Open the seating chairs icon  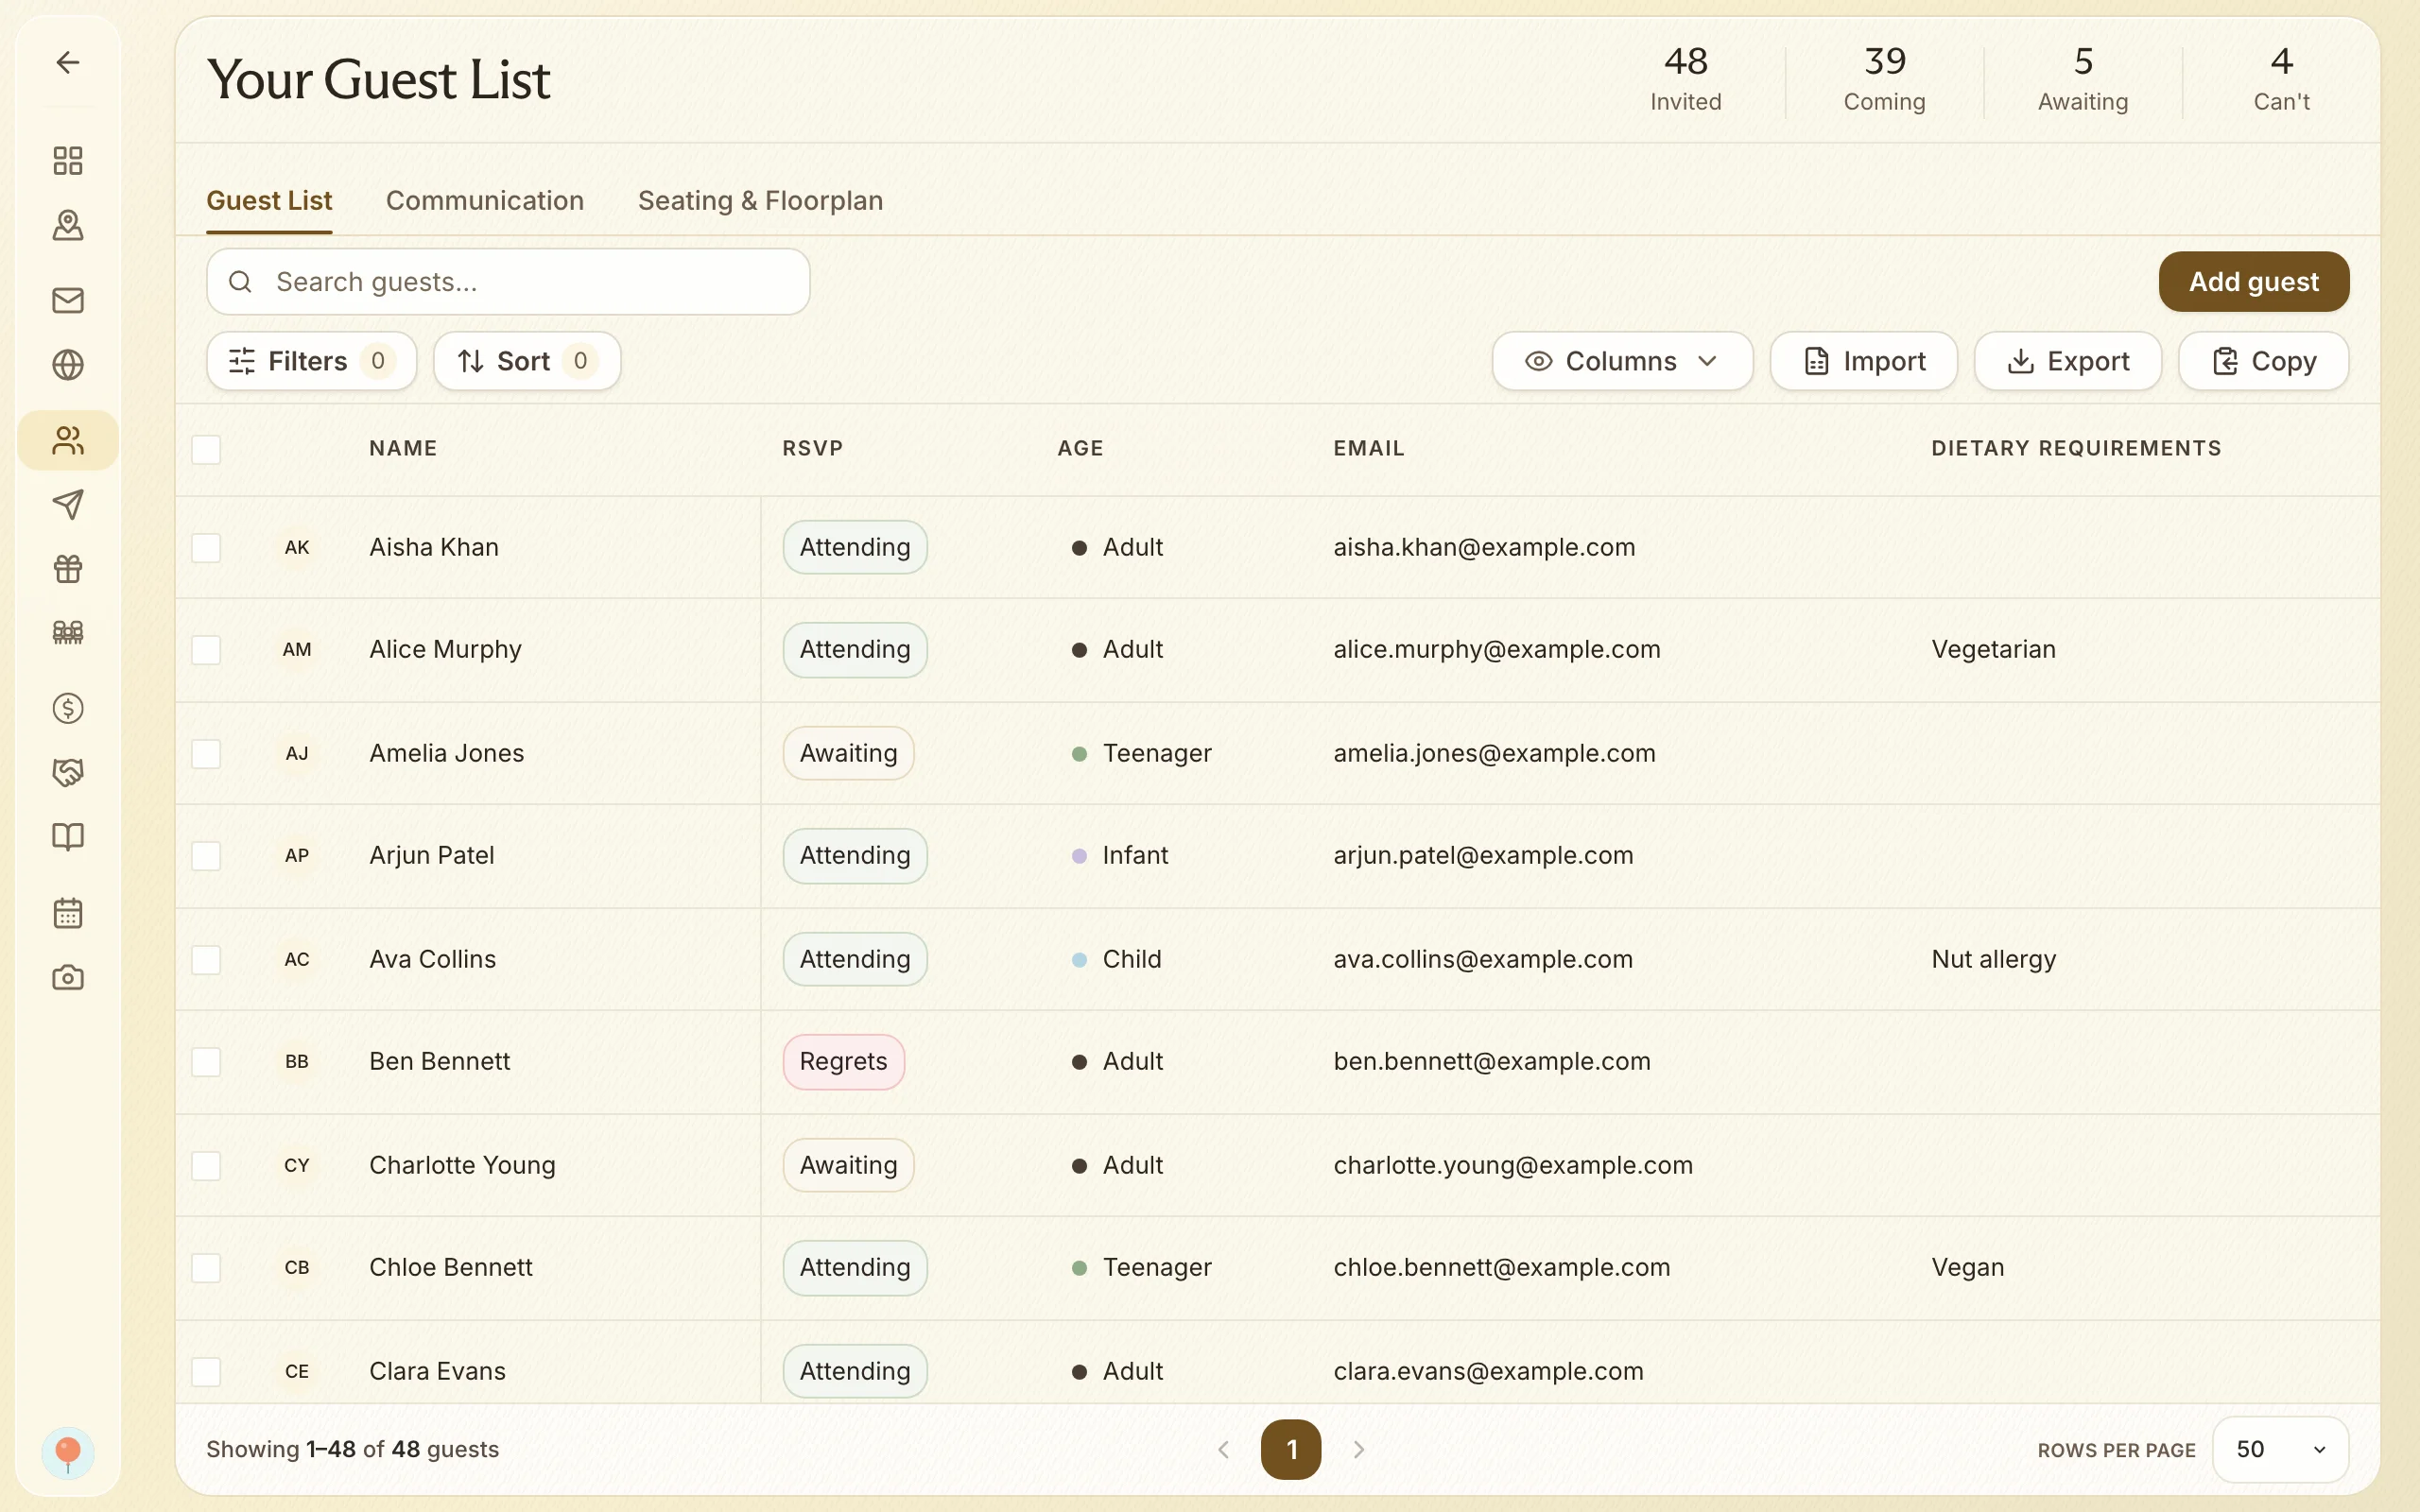(x=67, y=632)
